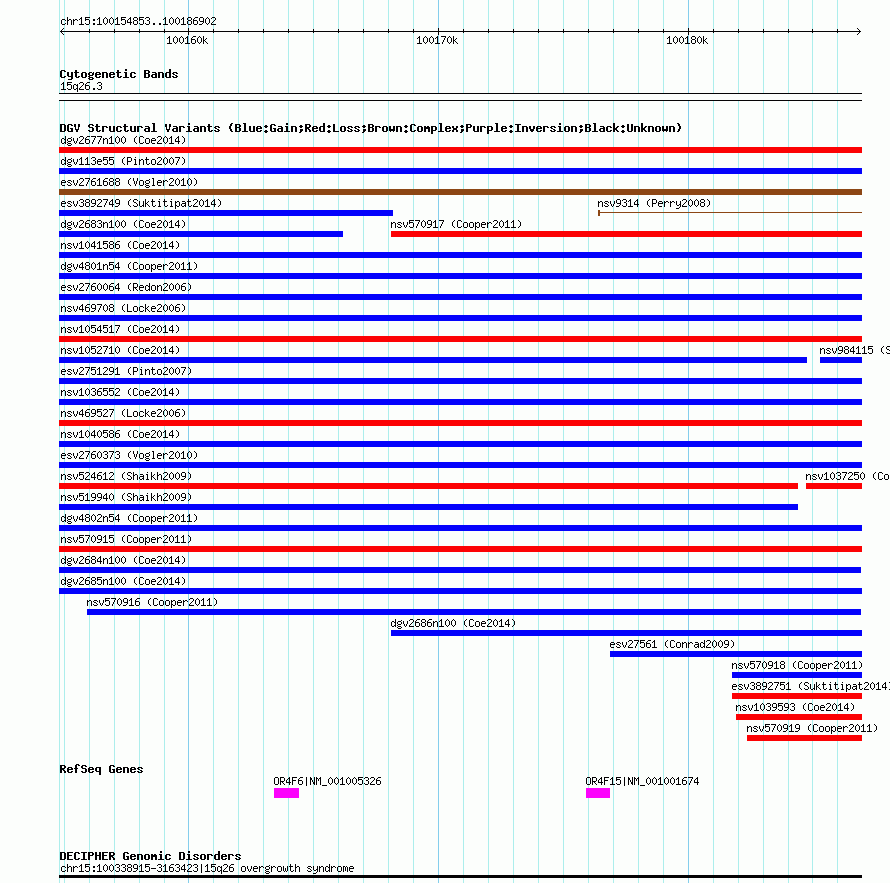Screen dimensions: 890x883
Task: Click the thin brown nsv9314 variant line
Action: [x=730, y=213]
